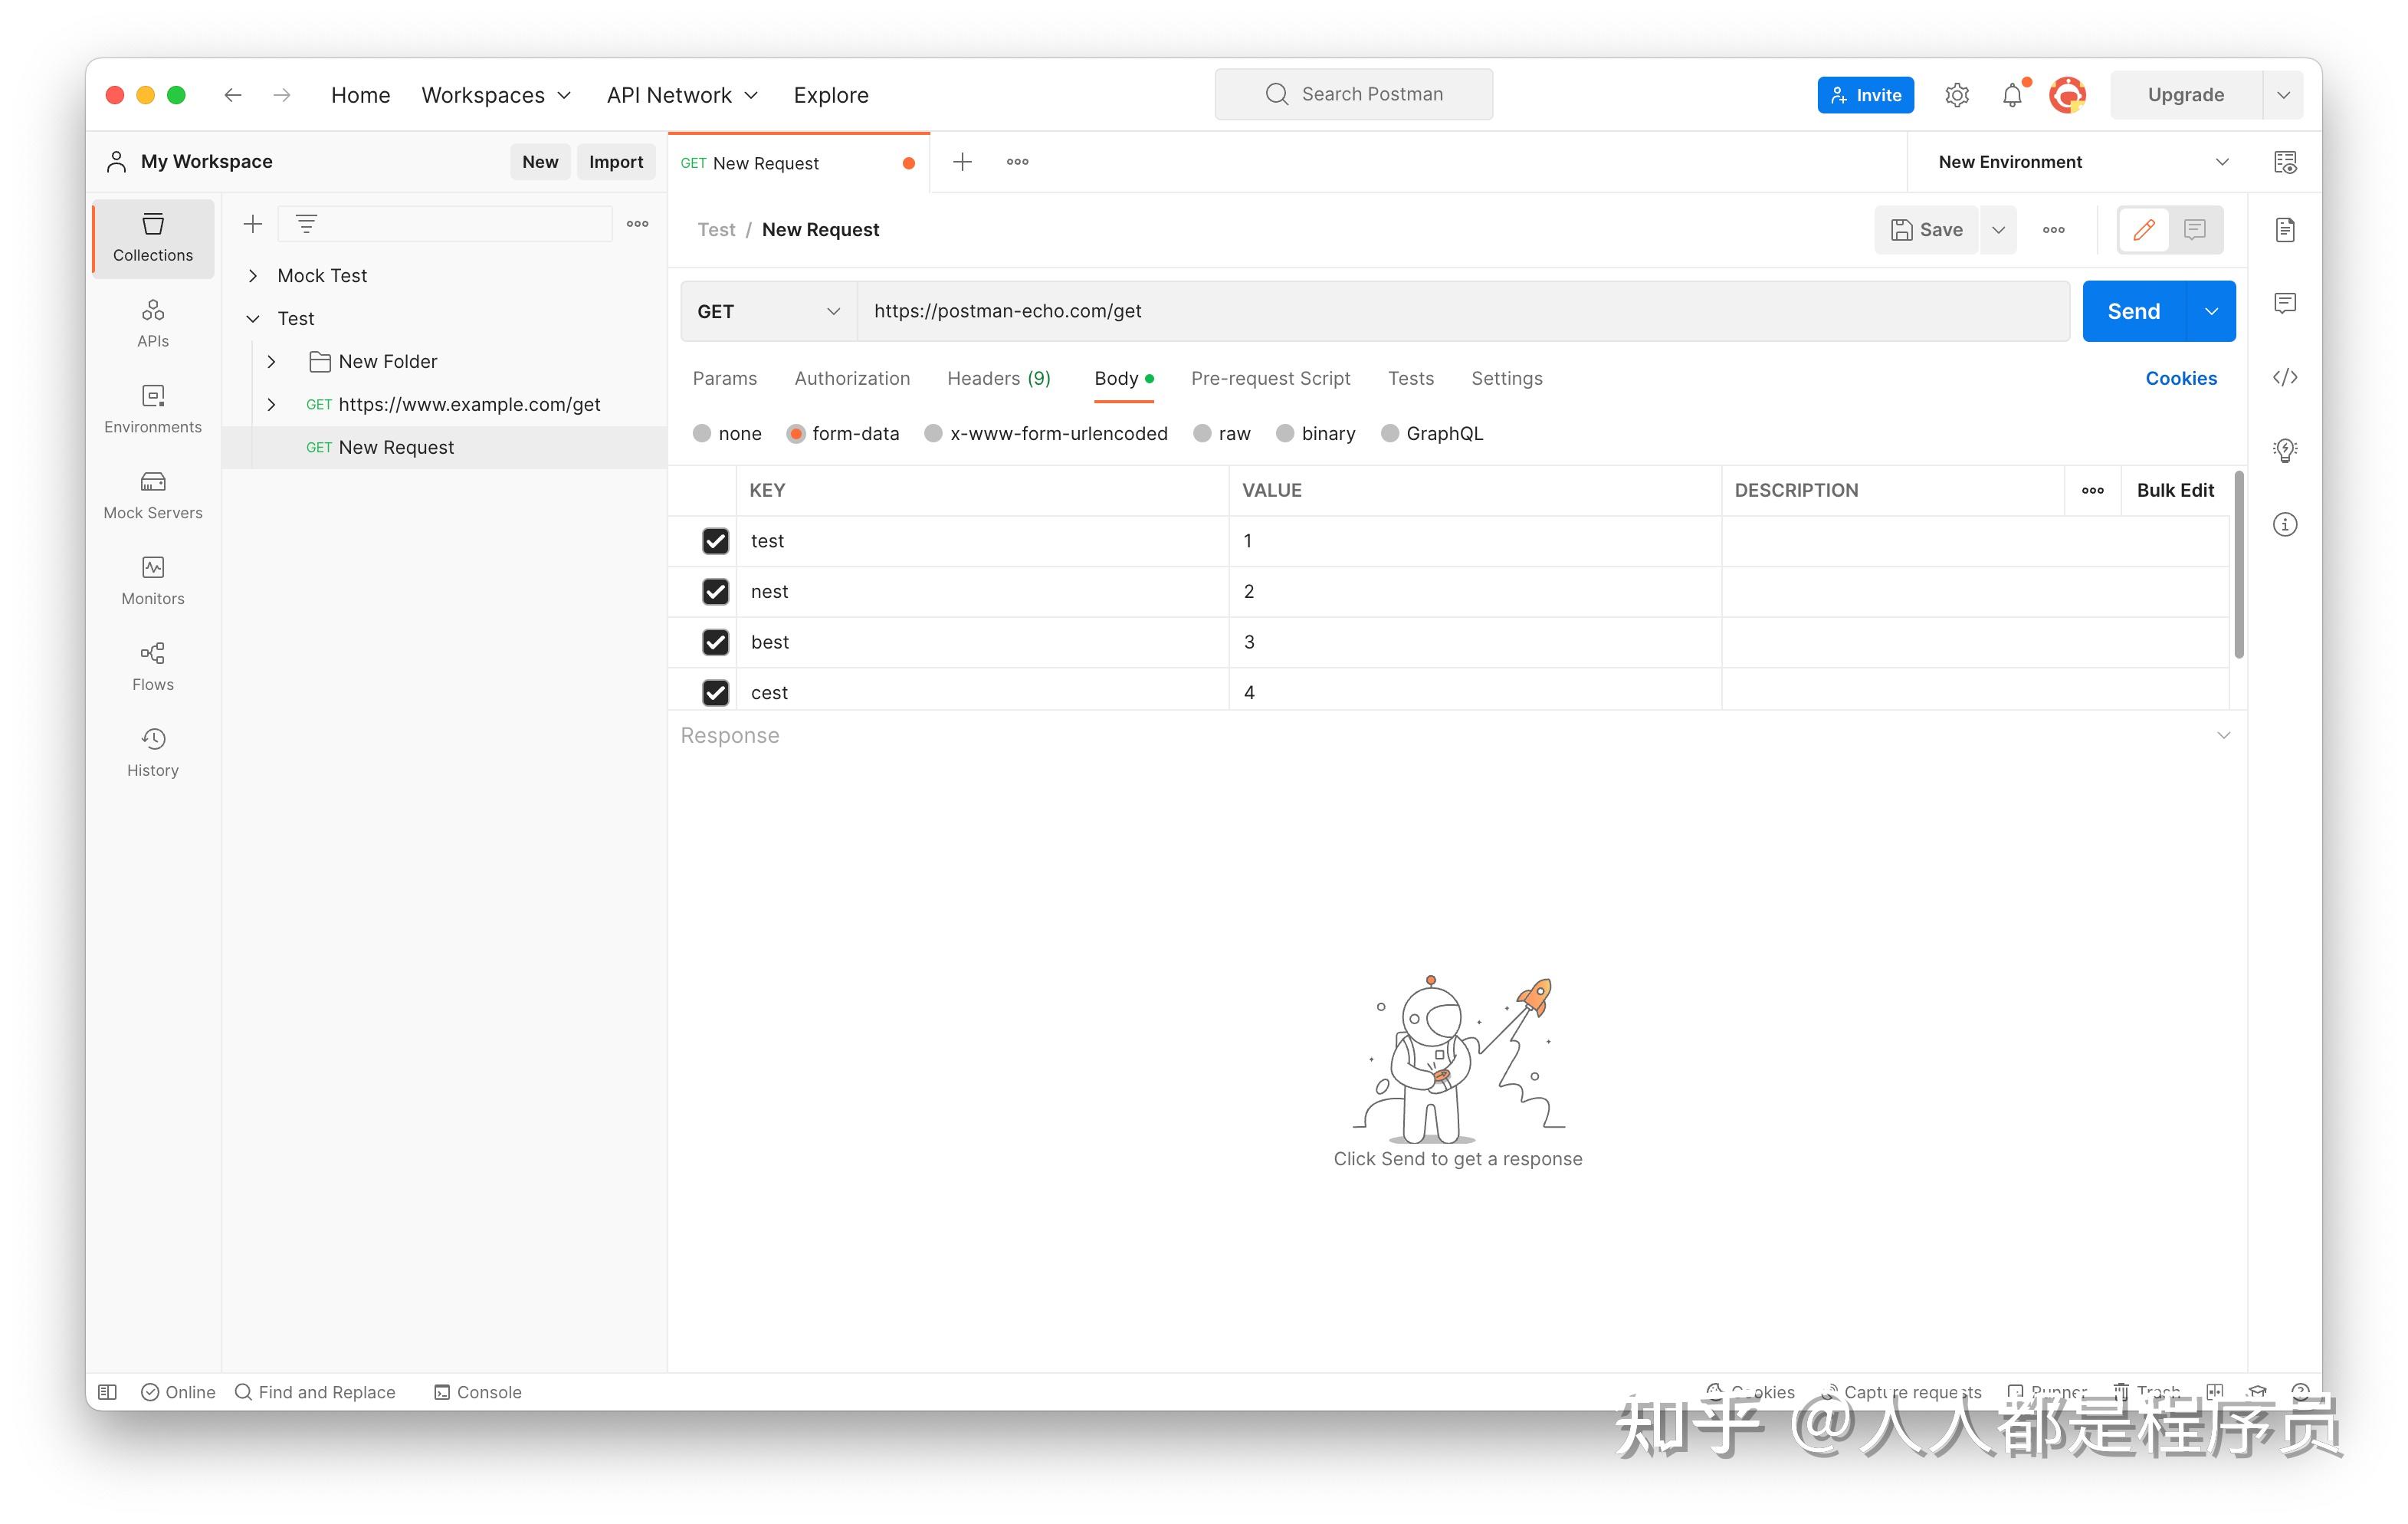Select the raw body type radio
The height and width of the screenshot is (1524, 2408).
[x=1202, y=433]
